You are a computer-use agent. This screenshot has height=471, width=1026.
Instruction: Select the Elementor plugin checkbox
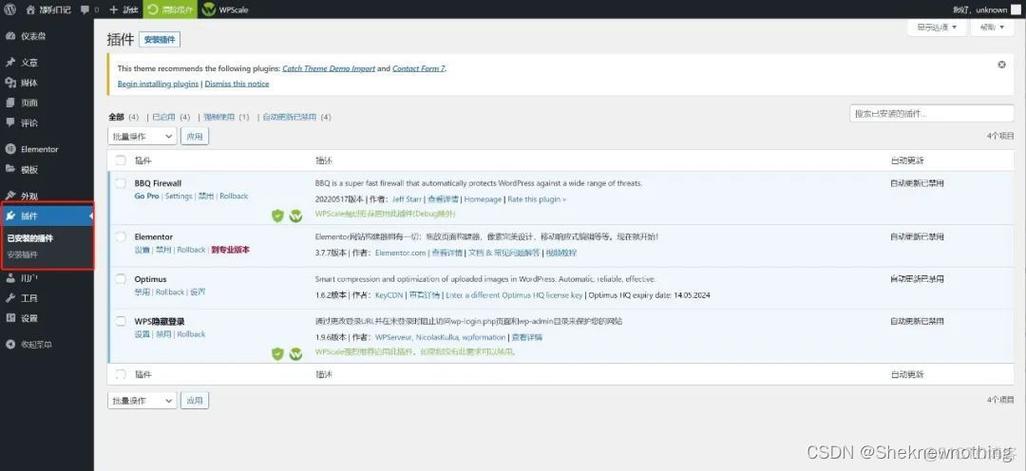click(x=120, y=237)
